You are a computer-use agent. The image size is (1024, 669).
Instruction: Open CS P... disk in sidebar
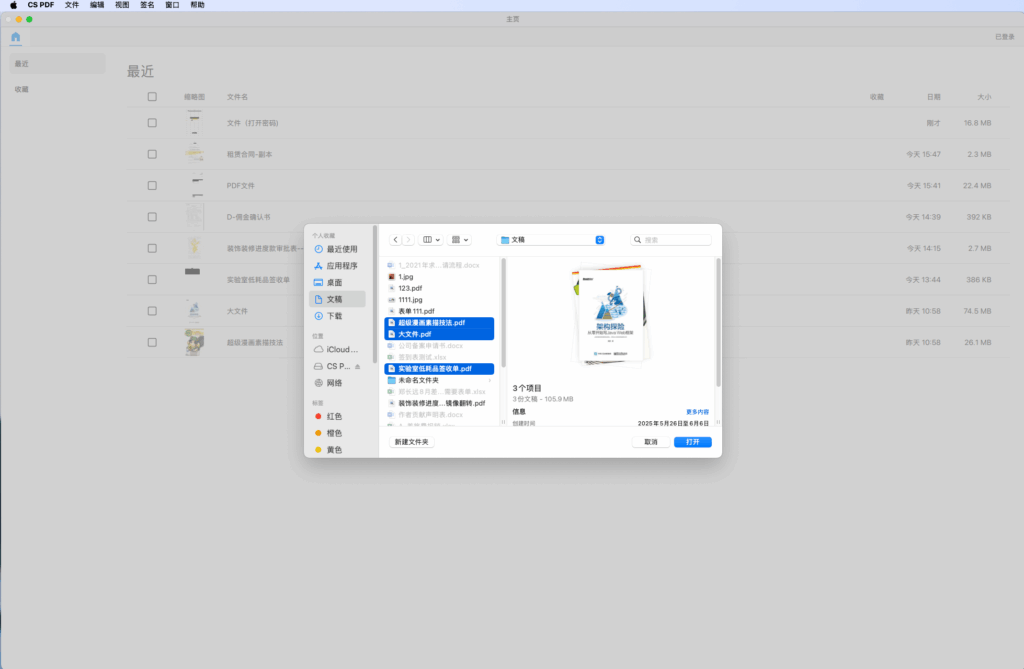point(332,367)
